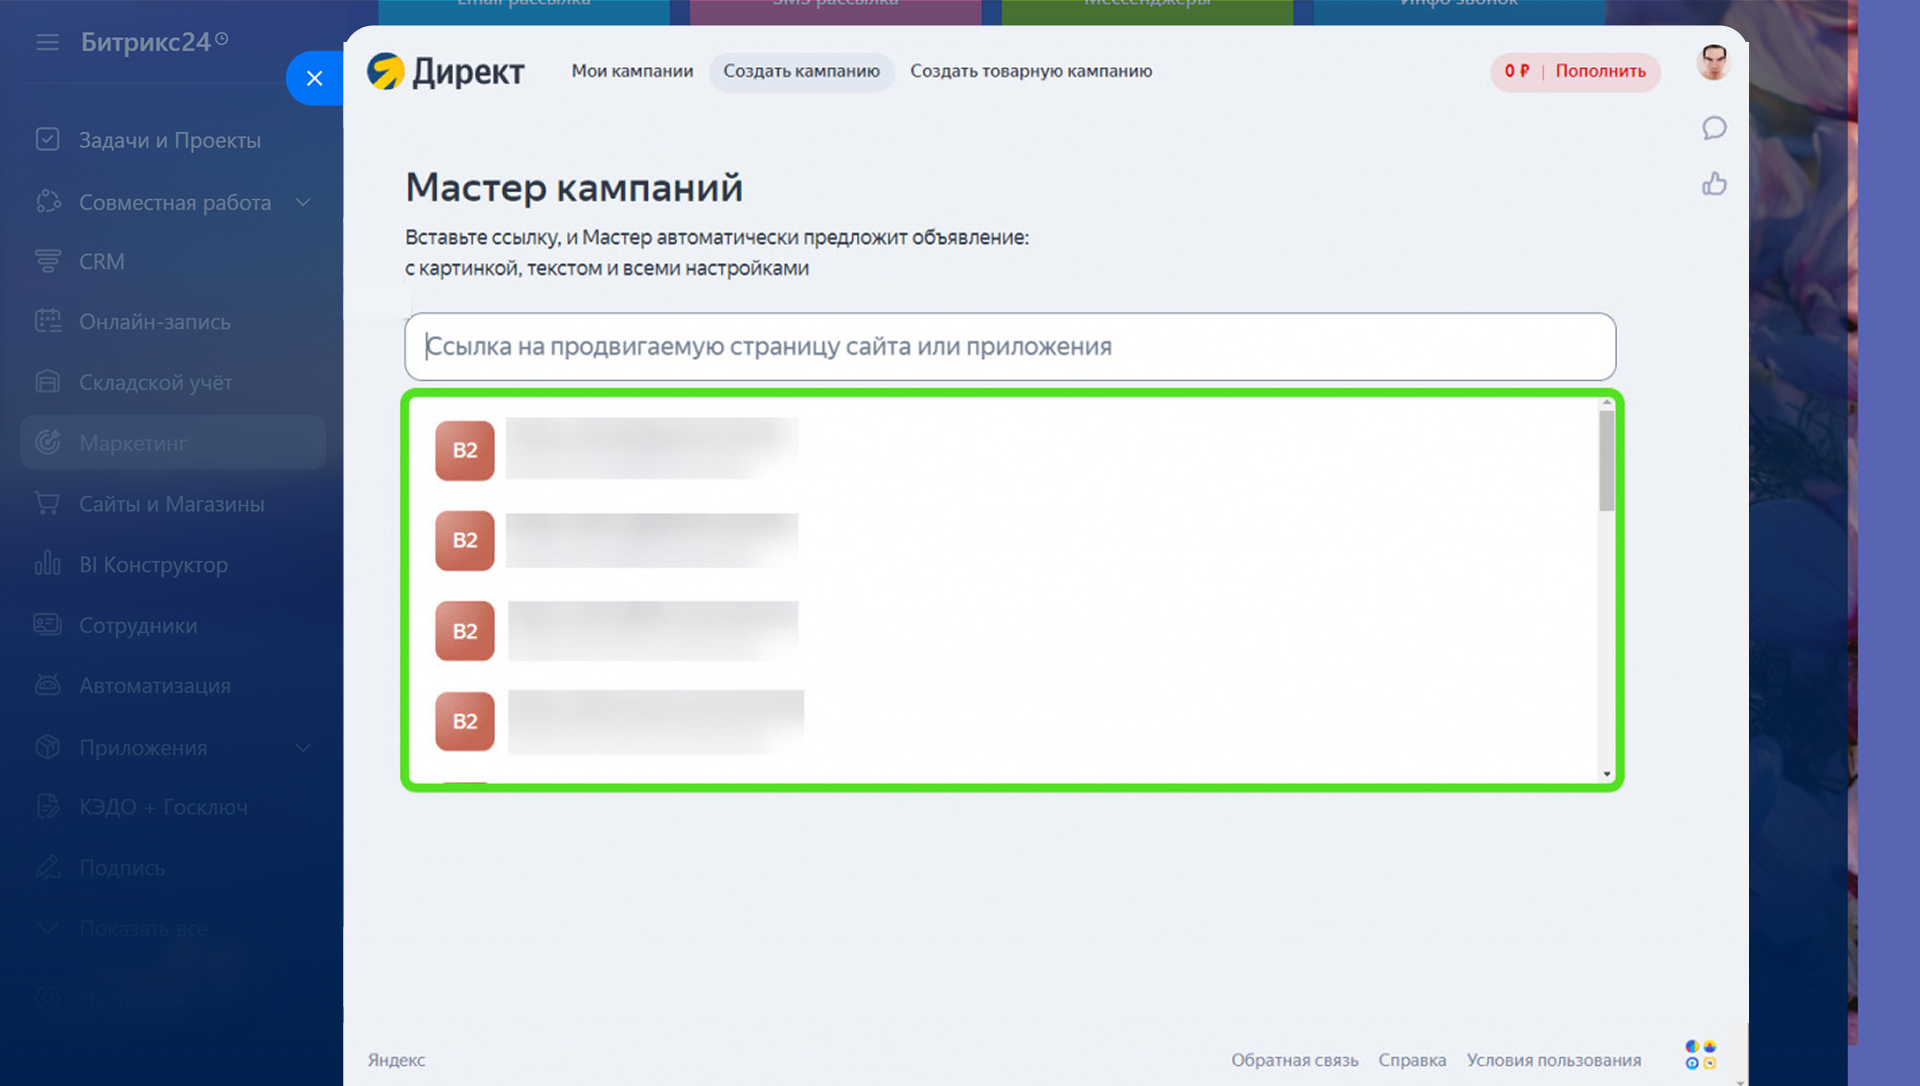This screenshot has height=1086, width=1920.
Task: Open the Сотрудники section
Action: click(138, 625)
